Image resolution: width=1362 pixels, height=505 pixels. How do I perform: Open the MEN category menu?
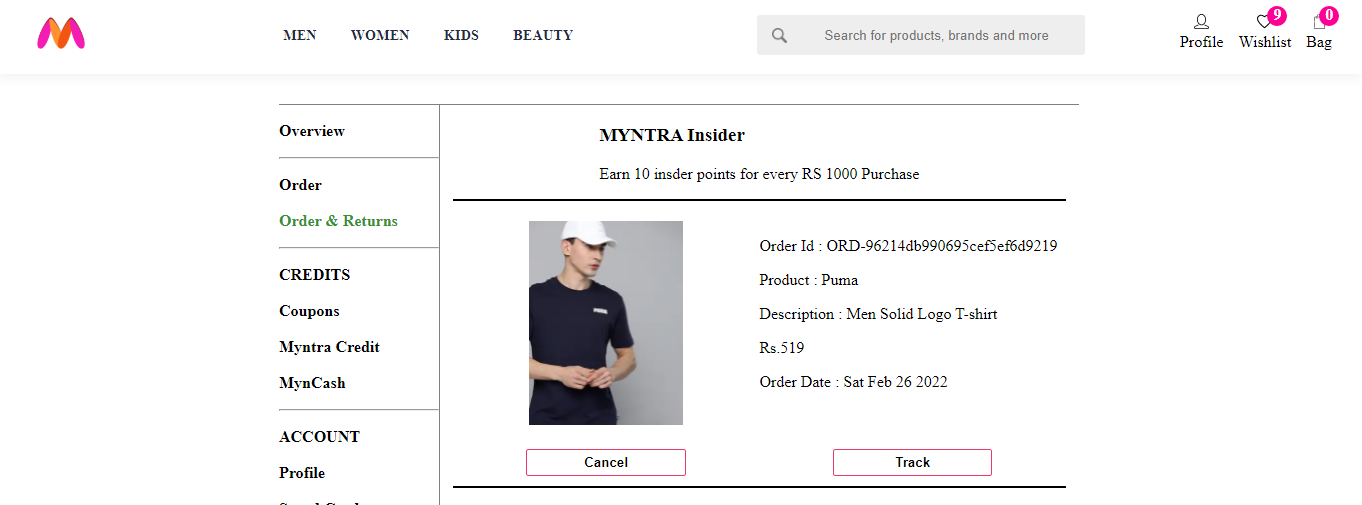coord(300,35)
